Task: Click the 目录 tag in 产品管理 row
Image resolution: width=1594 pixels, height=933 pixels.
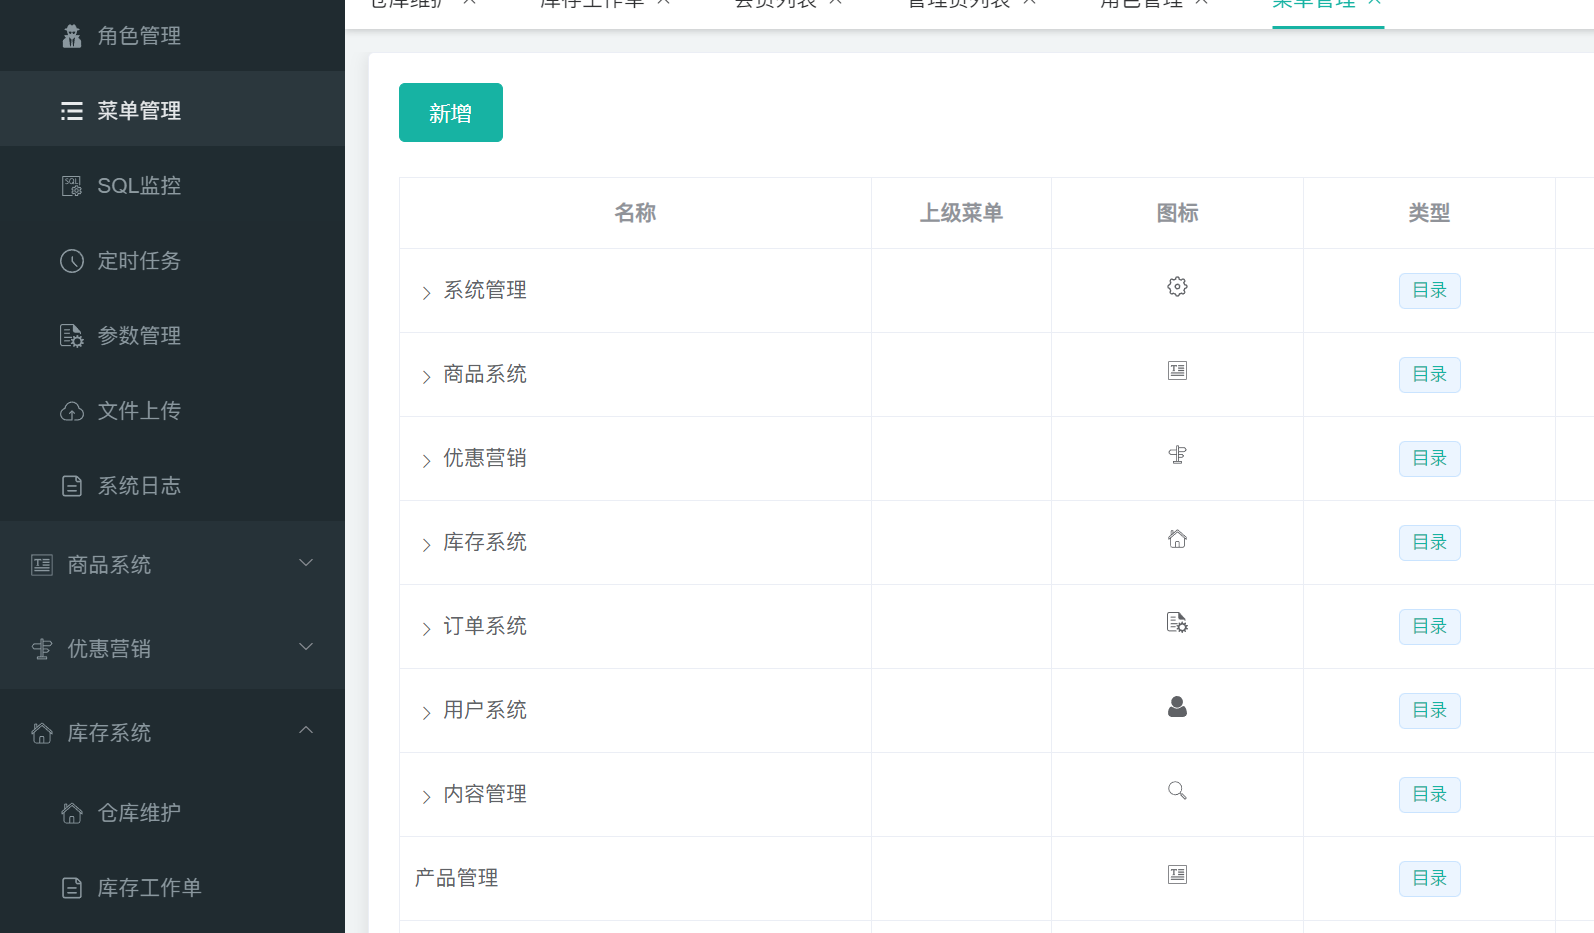Action: (1430, 879)
